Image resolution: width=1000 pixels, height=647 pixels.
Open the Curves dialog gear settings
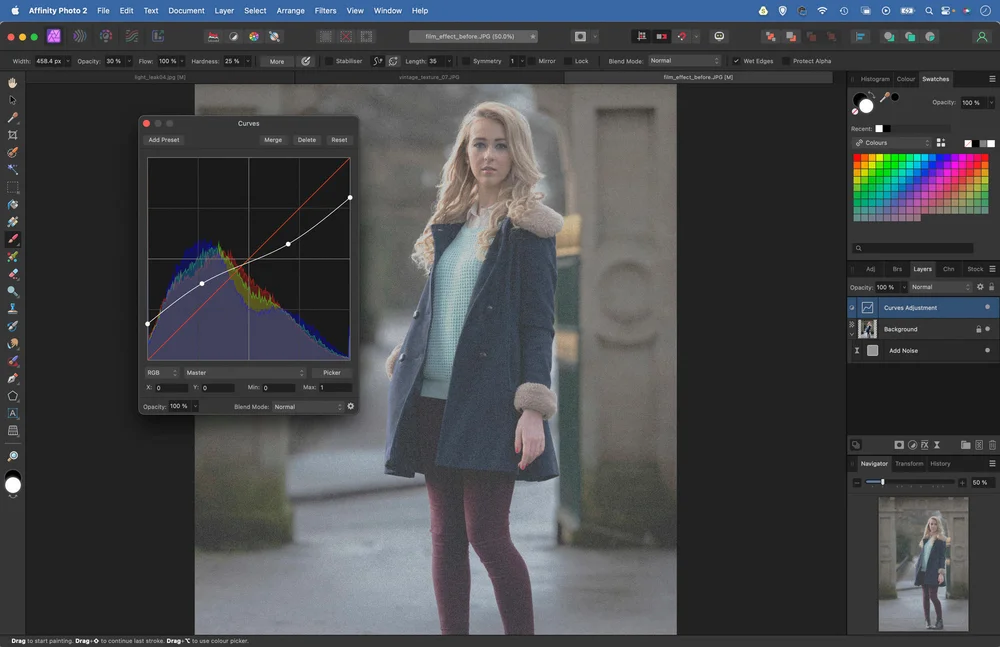(x=350, y=406)
